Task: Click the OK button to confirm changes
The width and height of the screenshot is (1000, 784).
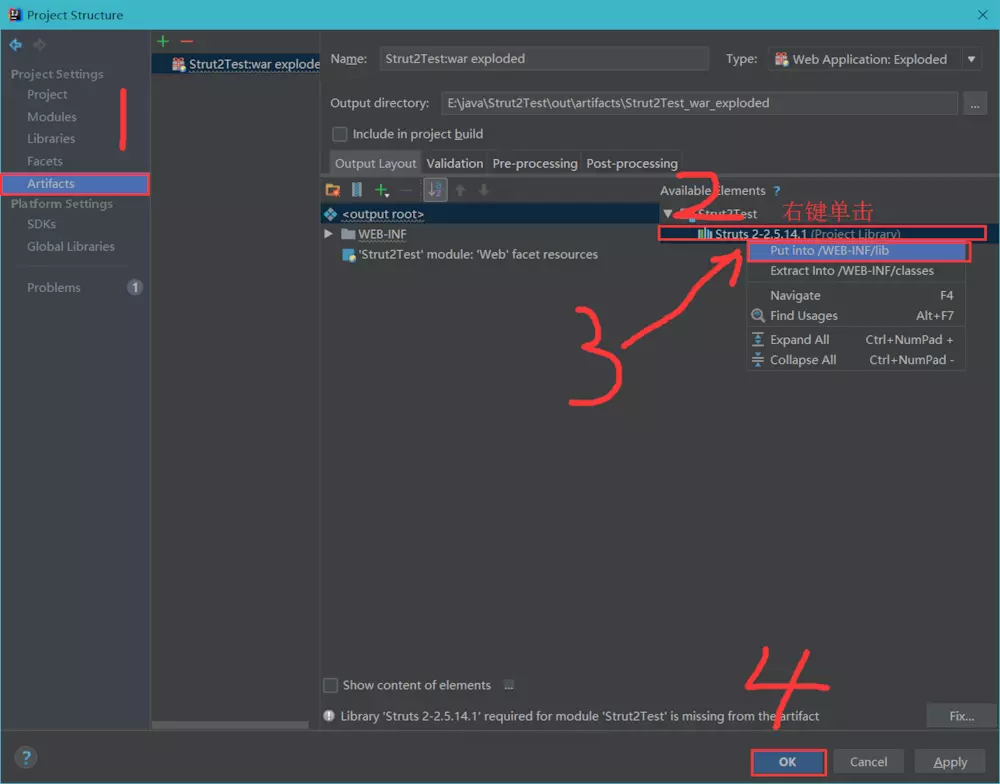Action: [788, 761]
